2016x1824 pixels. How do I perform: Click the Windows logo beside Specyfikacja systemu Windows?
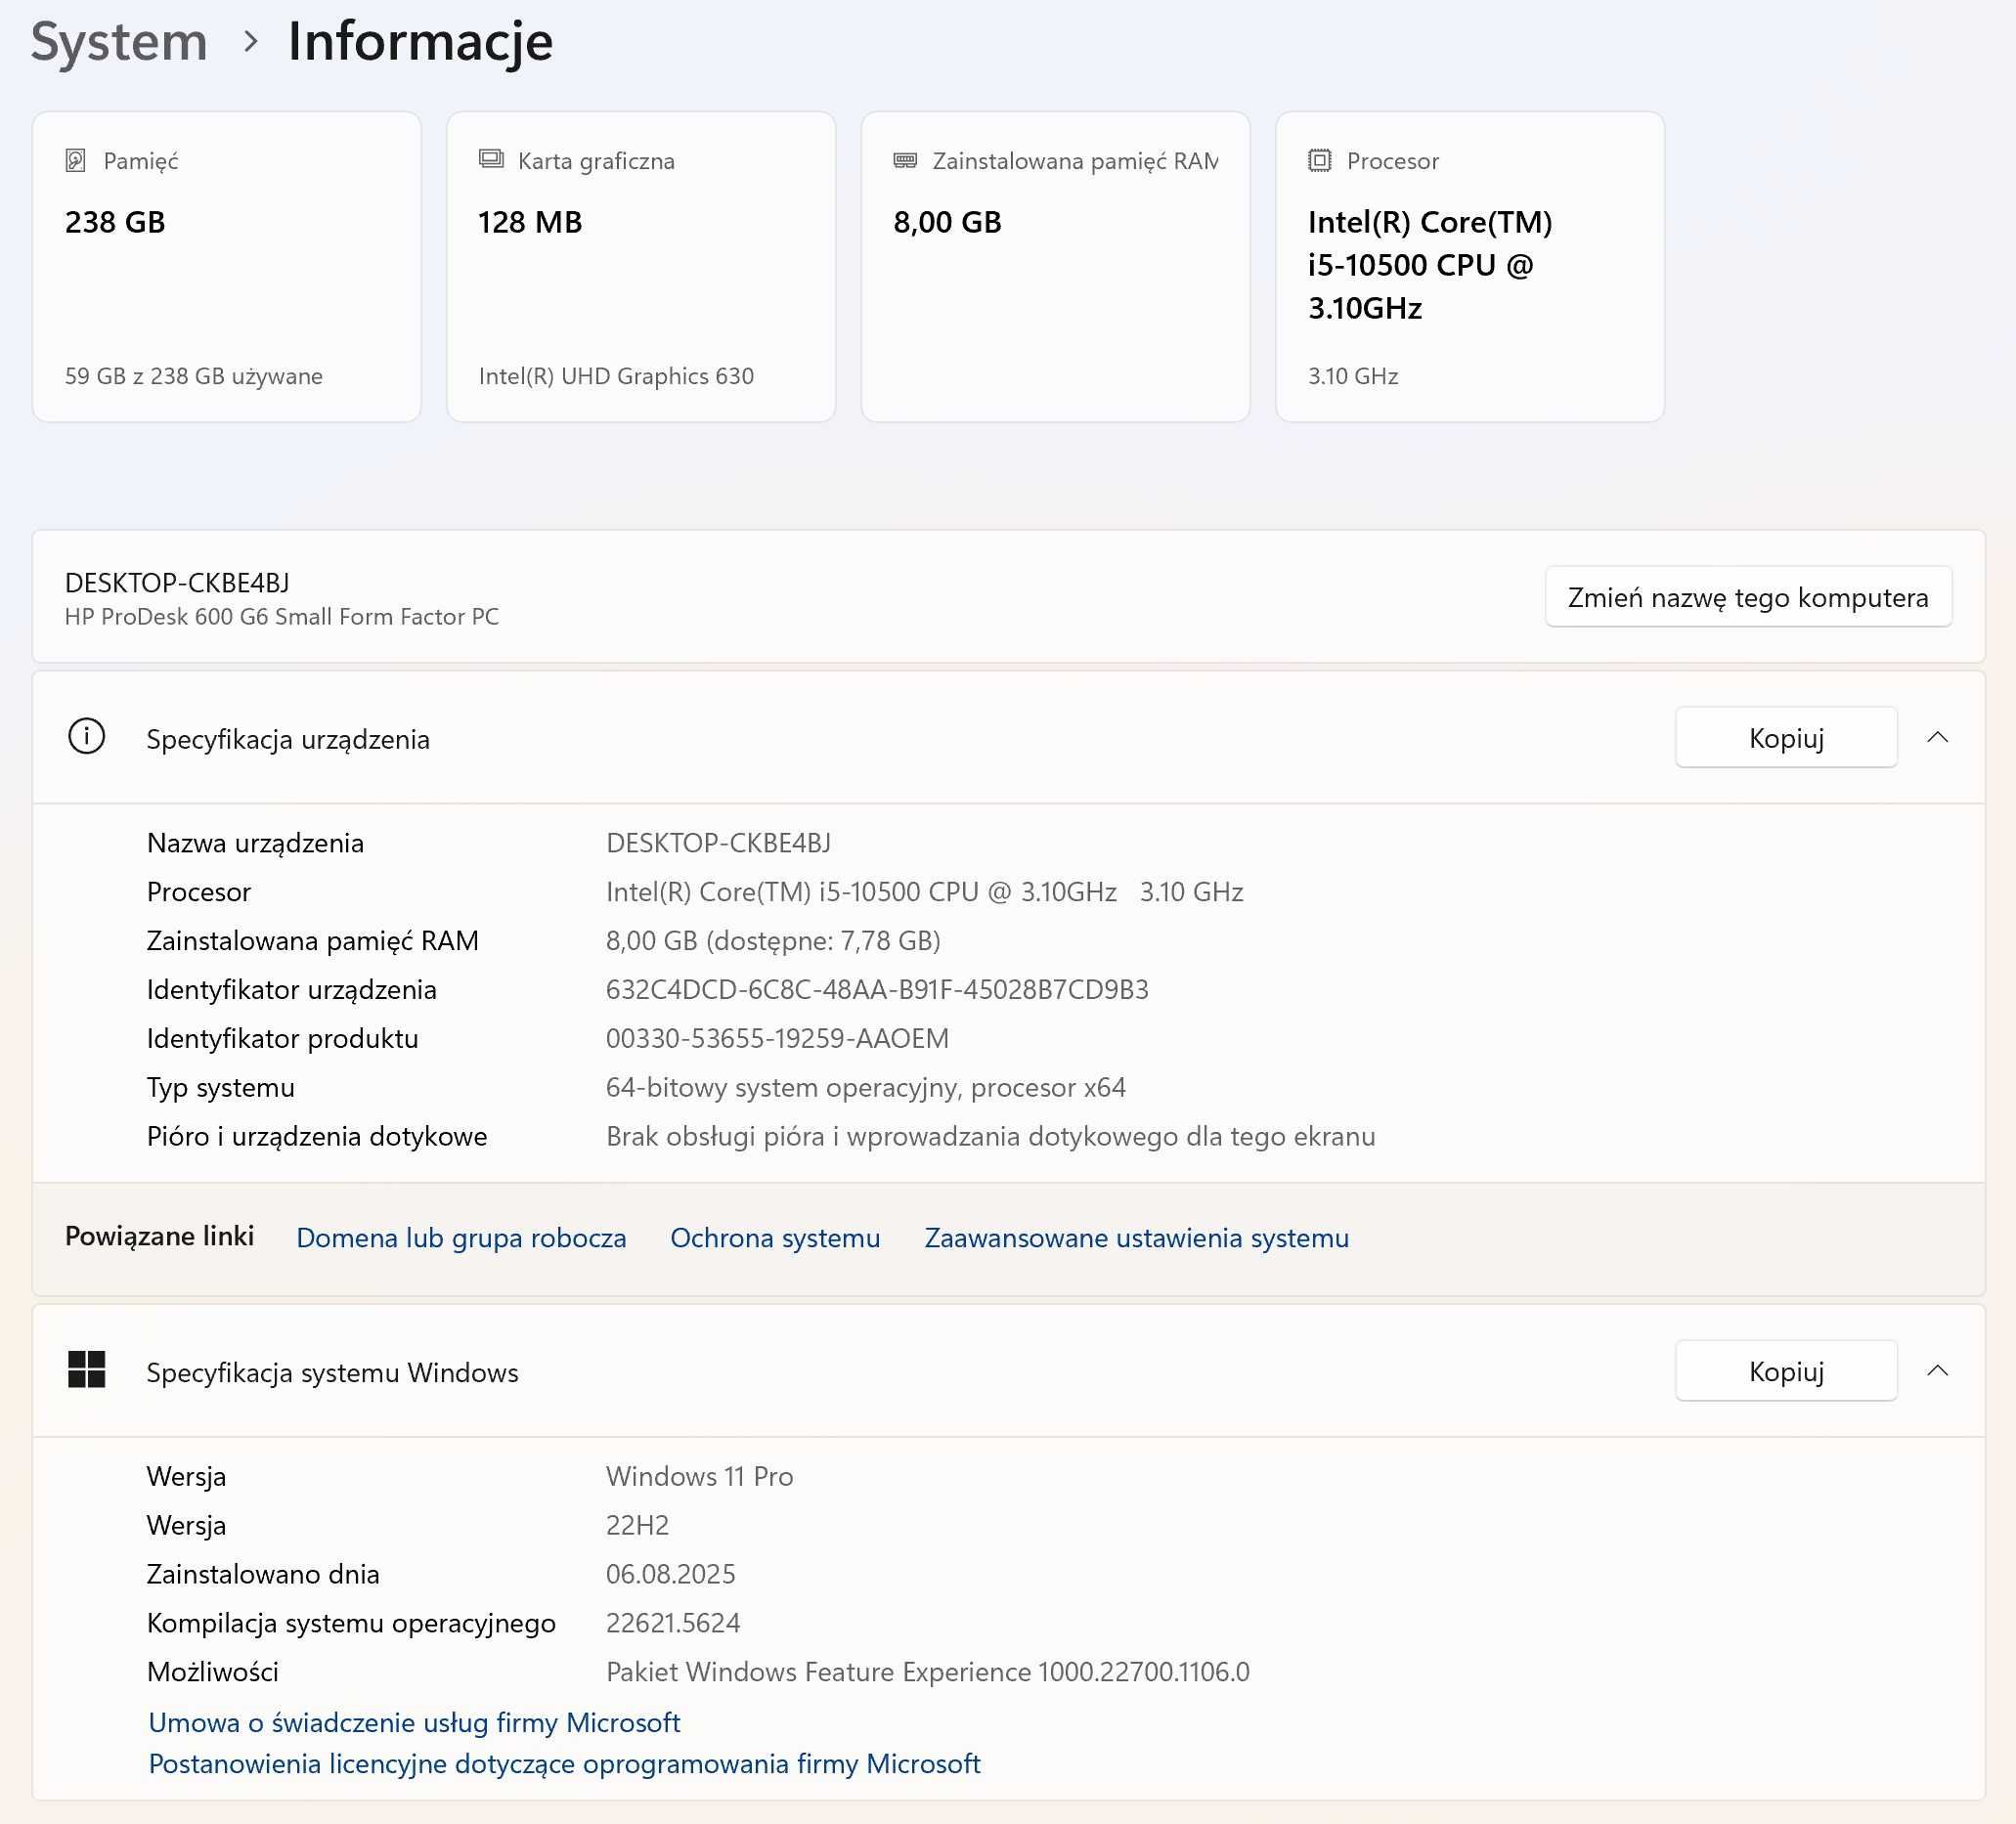[x=87, y=1369]
